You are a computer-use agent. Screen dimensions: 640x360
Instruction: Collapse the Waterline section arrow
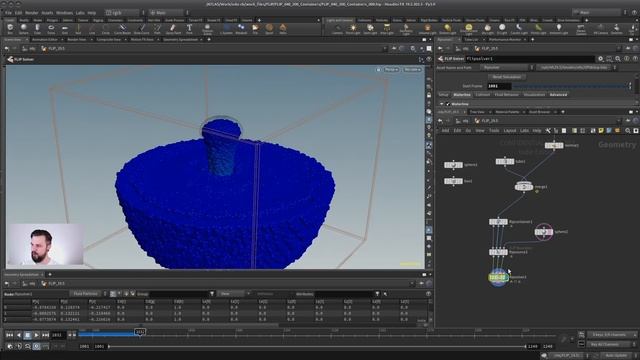tap(441, 104)
